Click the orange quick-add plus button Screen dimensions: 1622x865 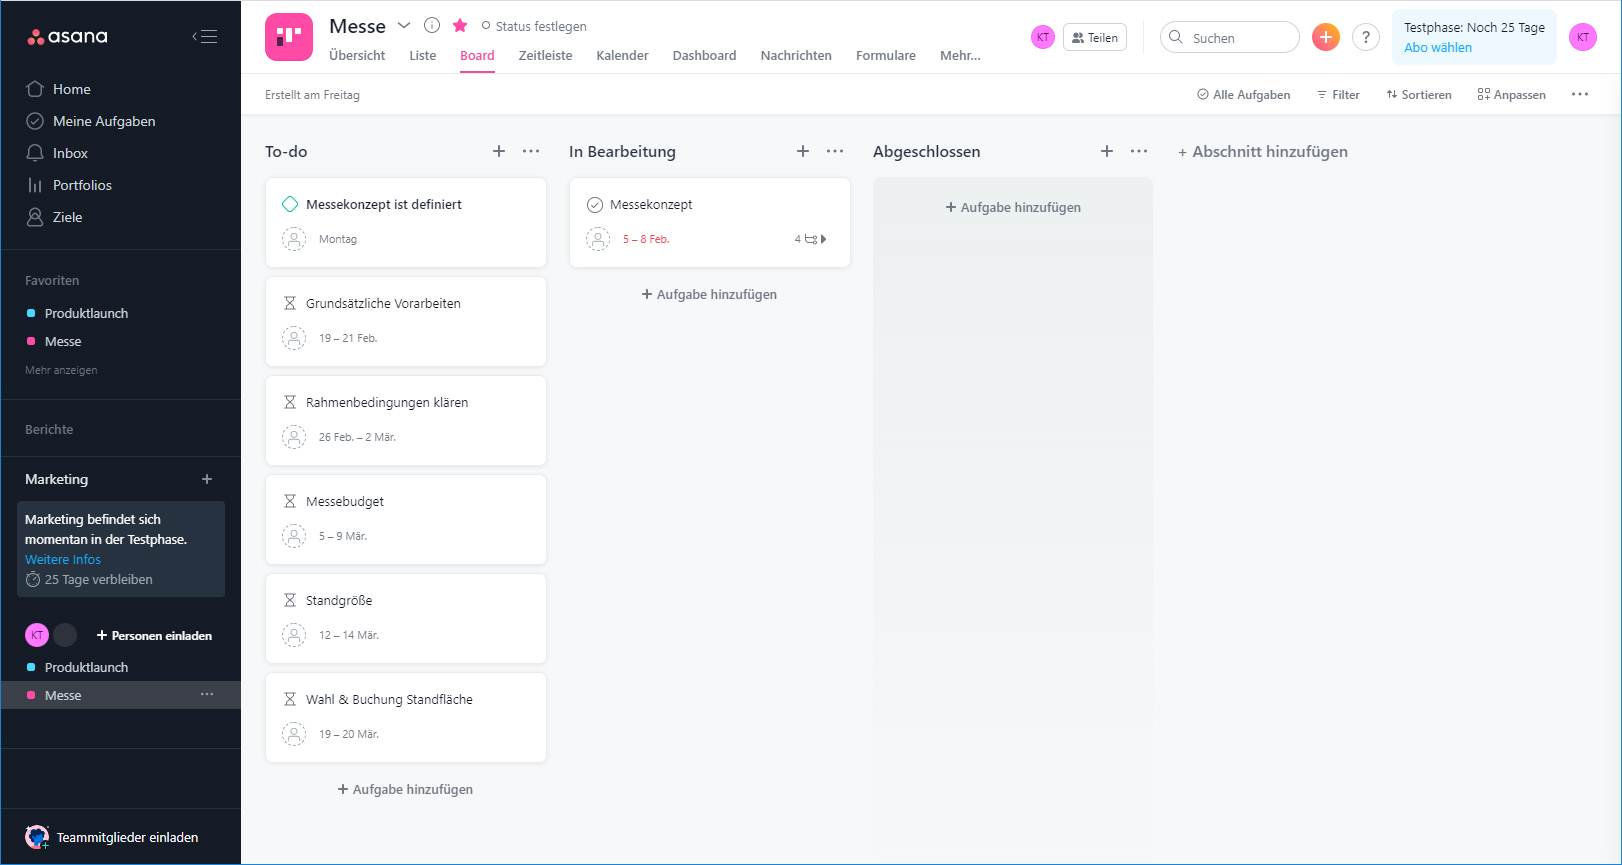pos(1326,37)
